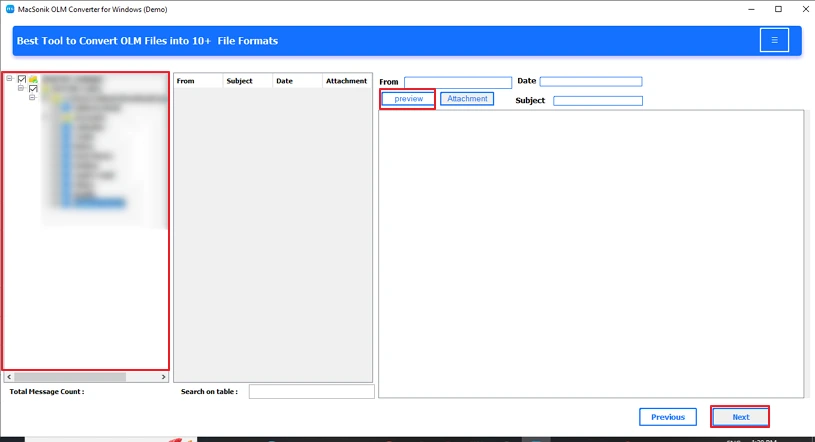815x442 pixels.
Task: Switch to the preview tab
Action: point(408,99)
